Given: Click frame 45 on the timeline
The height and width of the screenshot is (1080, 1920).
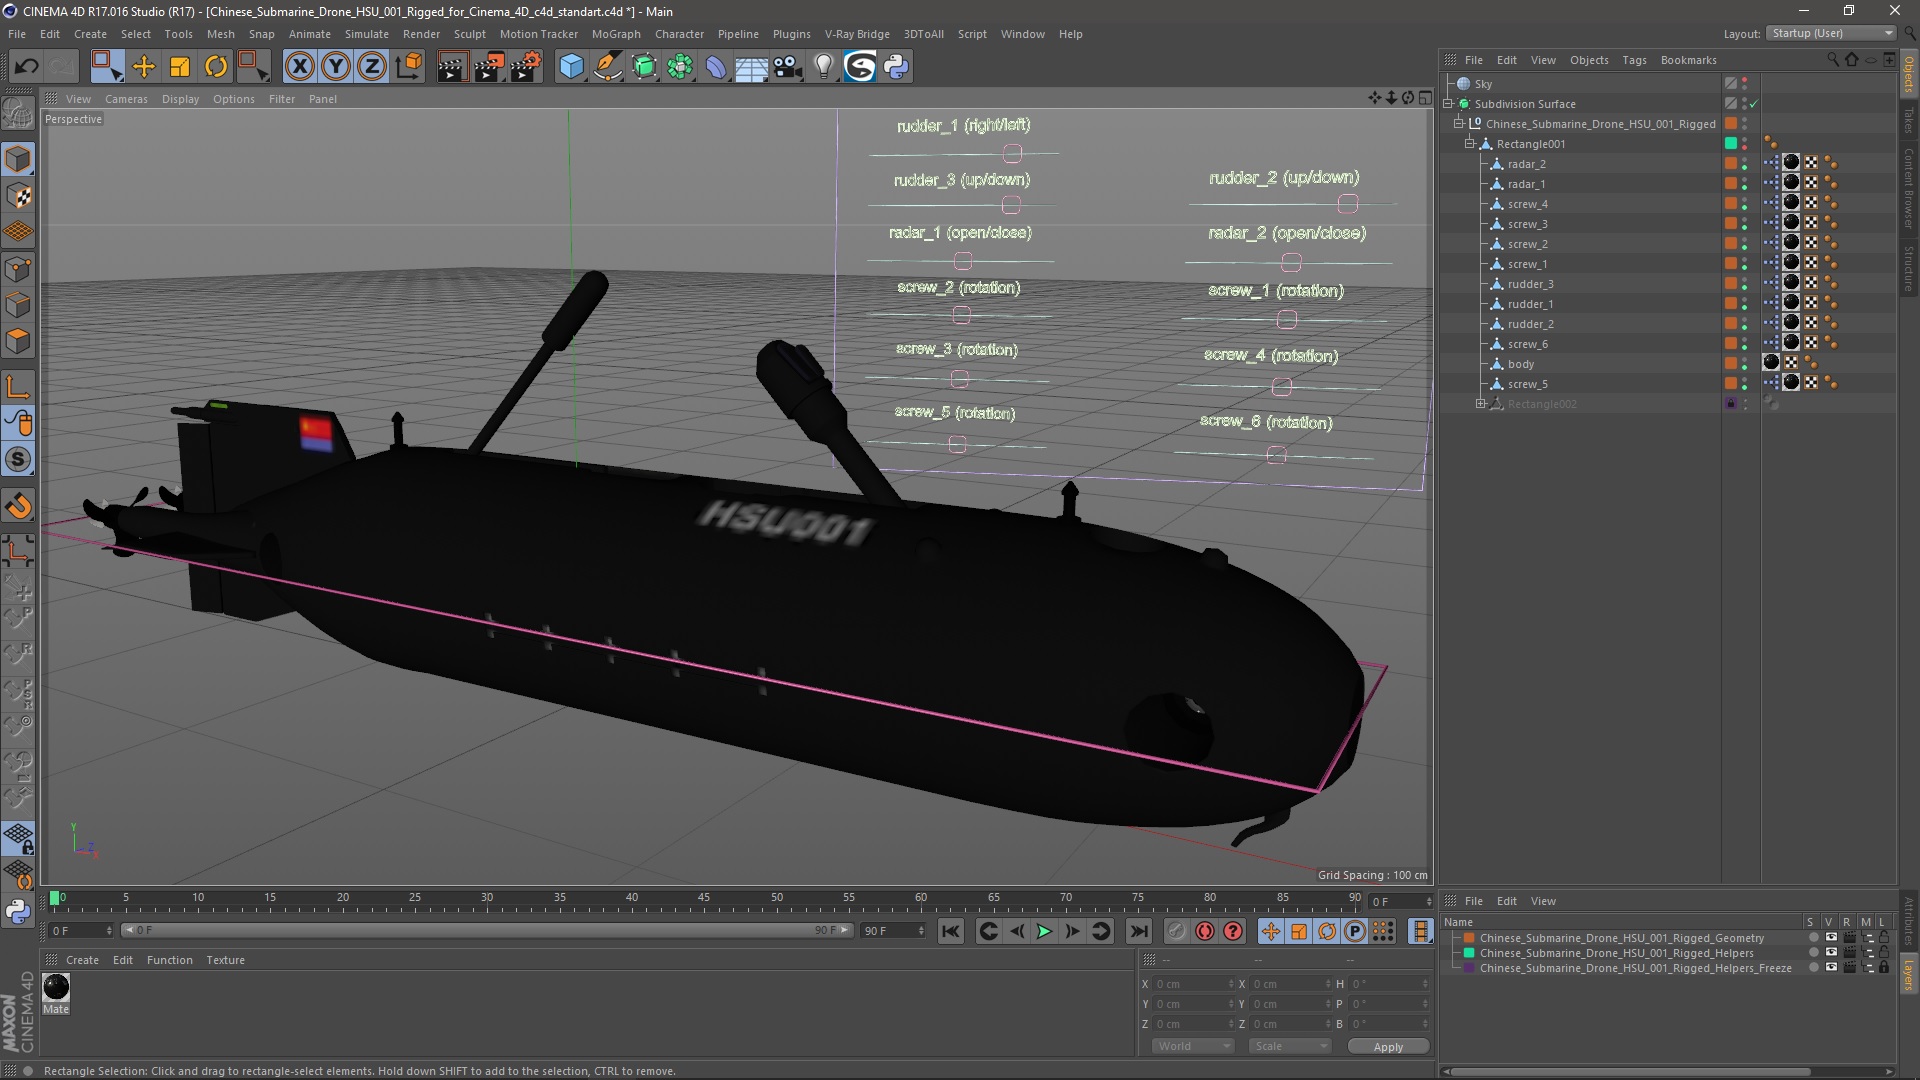Looking at the screenshot, I should [x=704, y=898].
